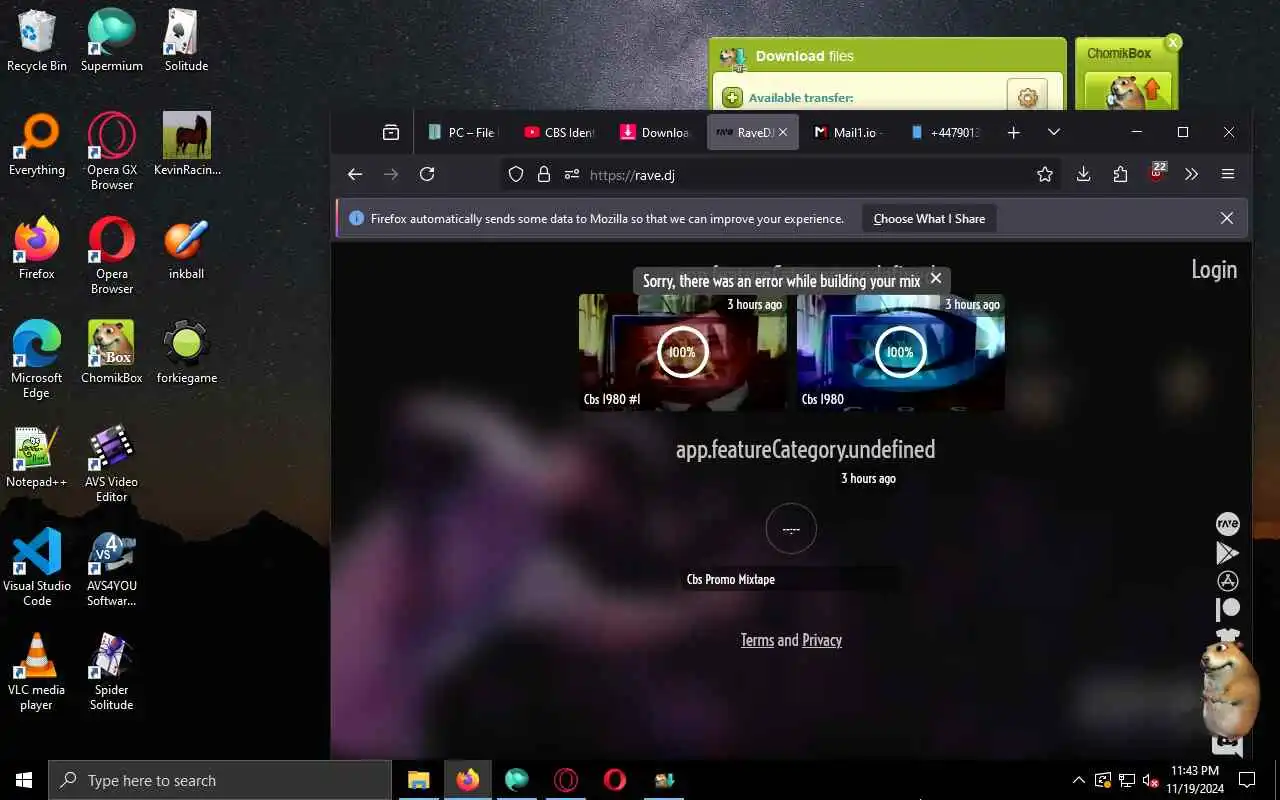The width and height of the screenshot is (1280, 800).
Task: Click the Cbs Promo Mixtape progress circle
Action: tap(791, 529)
